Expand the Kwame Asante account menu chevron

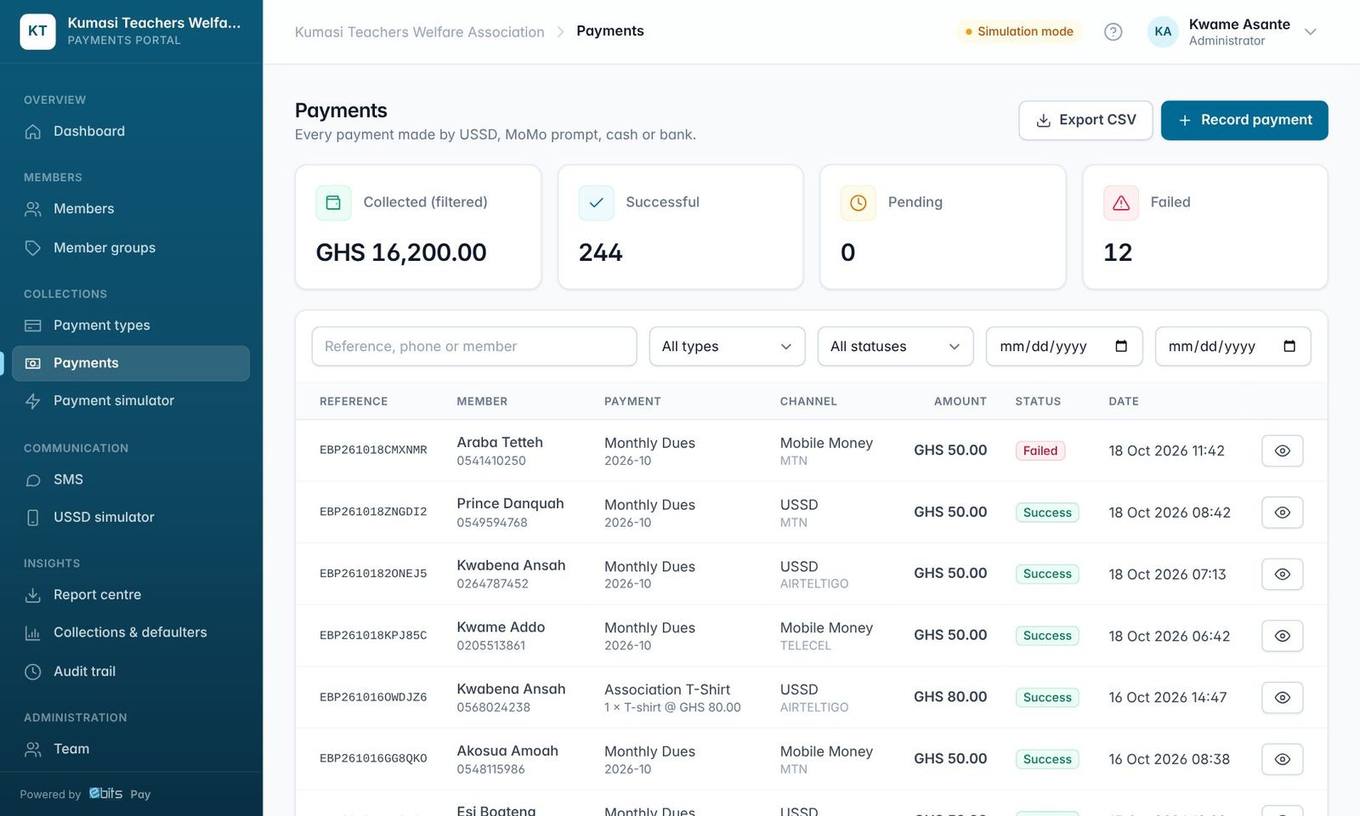(x=1310, y=32)
